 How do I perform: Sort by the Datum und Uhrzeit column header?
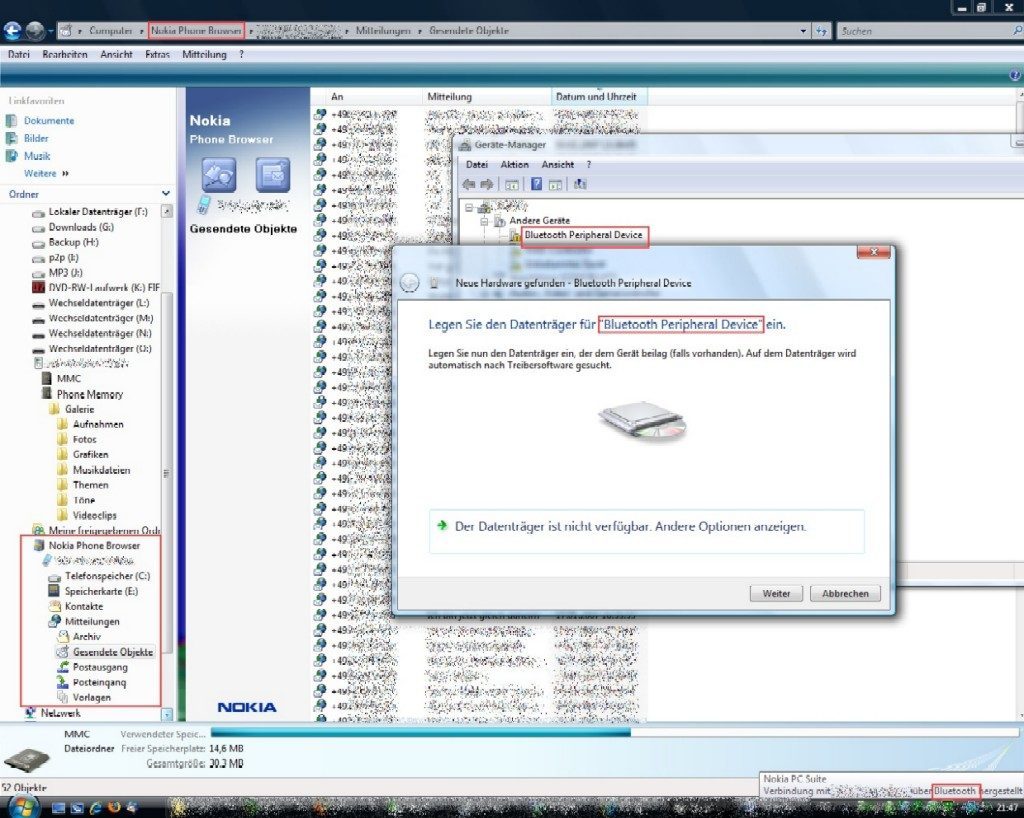pyautogui.click(x=599, y=97)
